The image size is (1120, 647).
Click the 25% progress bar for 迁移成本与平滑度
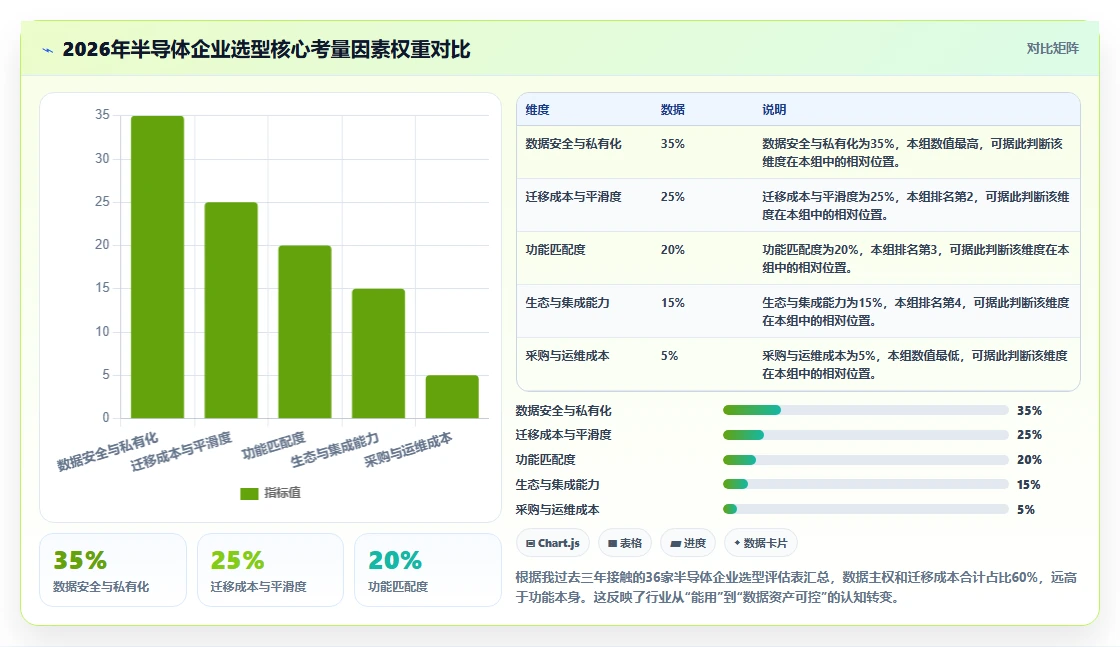click(866, 435)
